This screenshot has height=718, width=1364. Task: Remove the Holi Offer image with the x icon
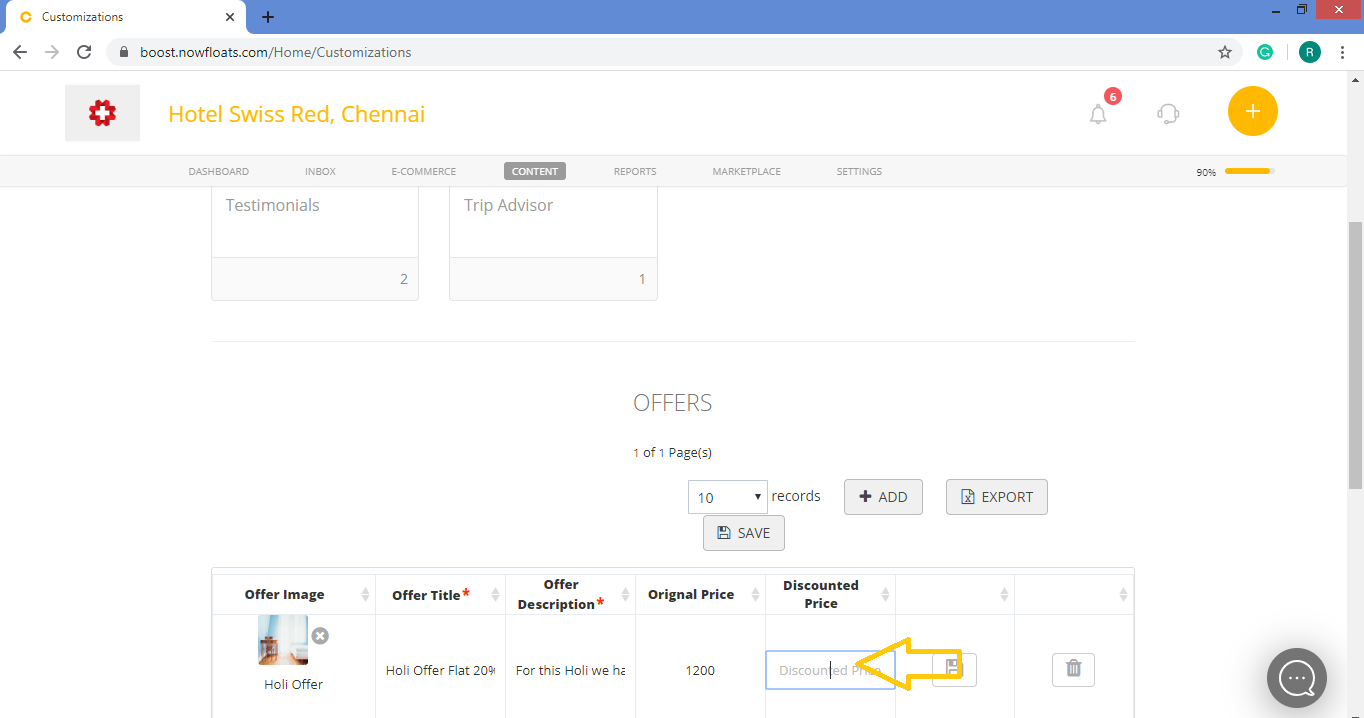click(320, 636)
